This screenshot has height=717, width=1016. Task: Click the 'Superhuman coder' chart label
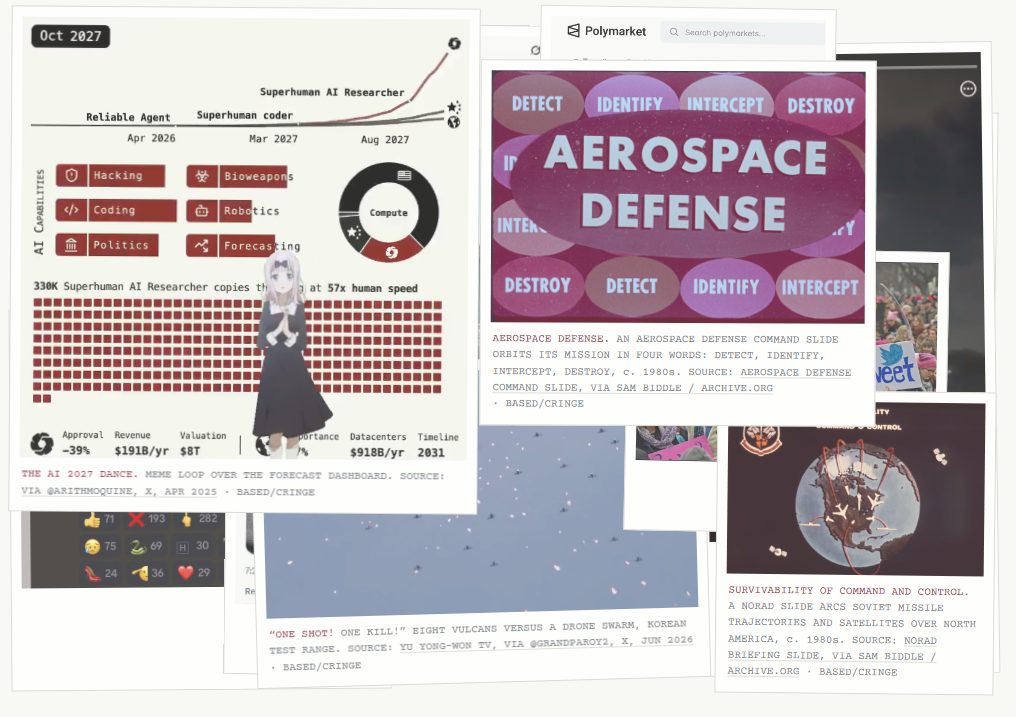[x=245, y=115]
